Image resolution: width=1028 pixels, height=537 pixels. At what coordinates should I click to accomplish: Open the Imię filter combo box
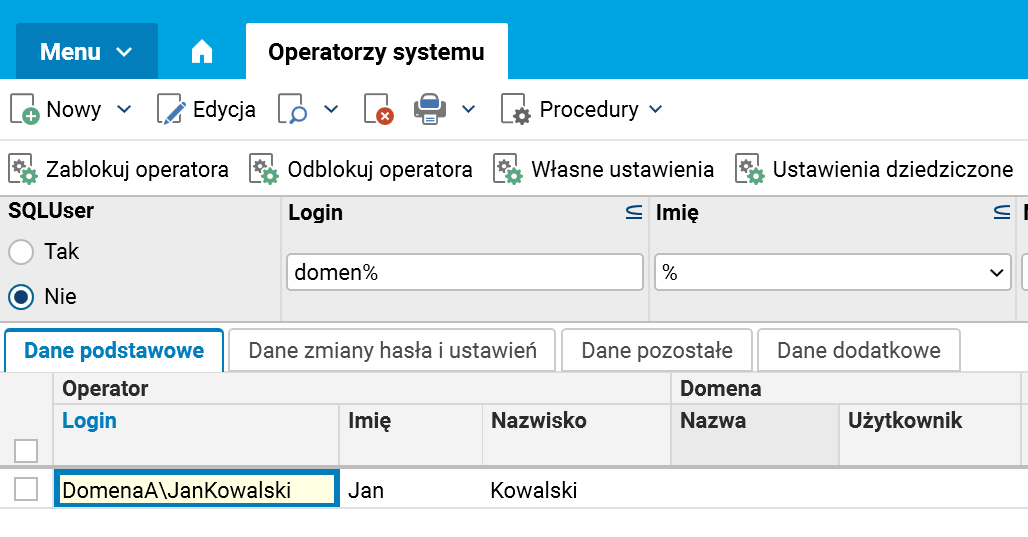coord(832,273)
